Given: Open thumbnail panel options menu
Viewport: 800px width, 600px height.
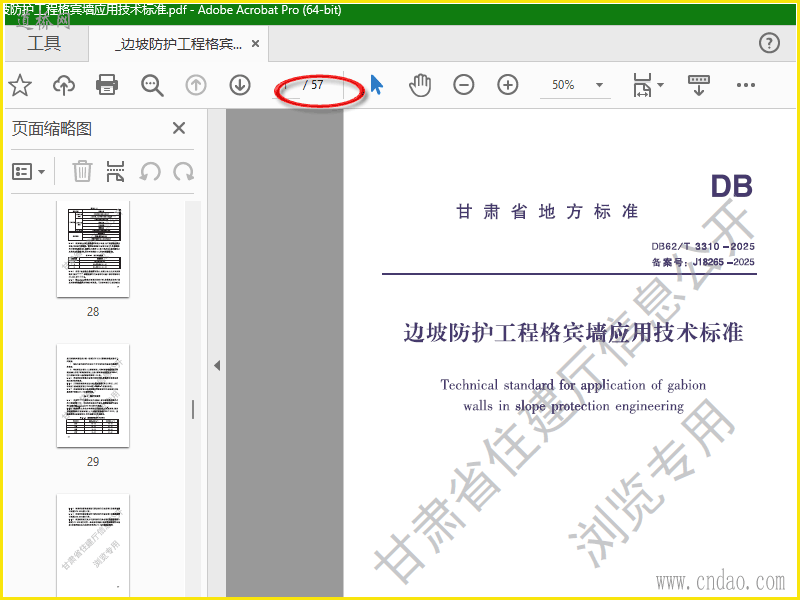Looking at the screenshot, I should pos(29,171).
